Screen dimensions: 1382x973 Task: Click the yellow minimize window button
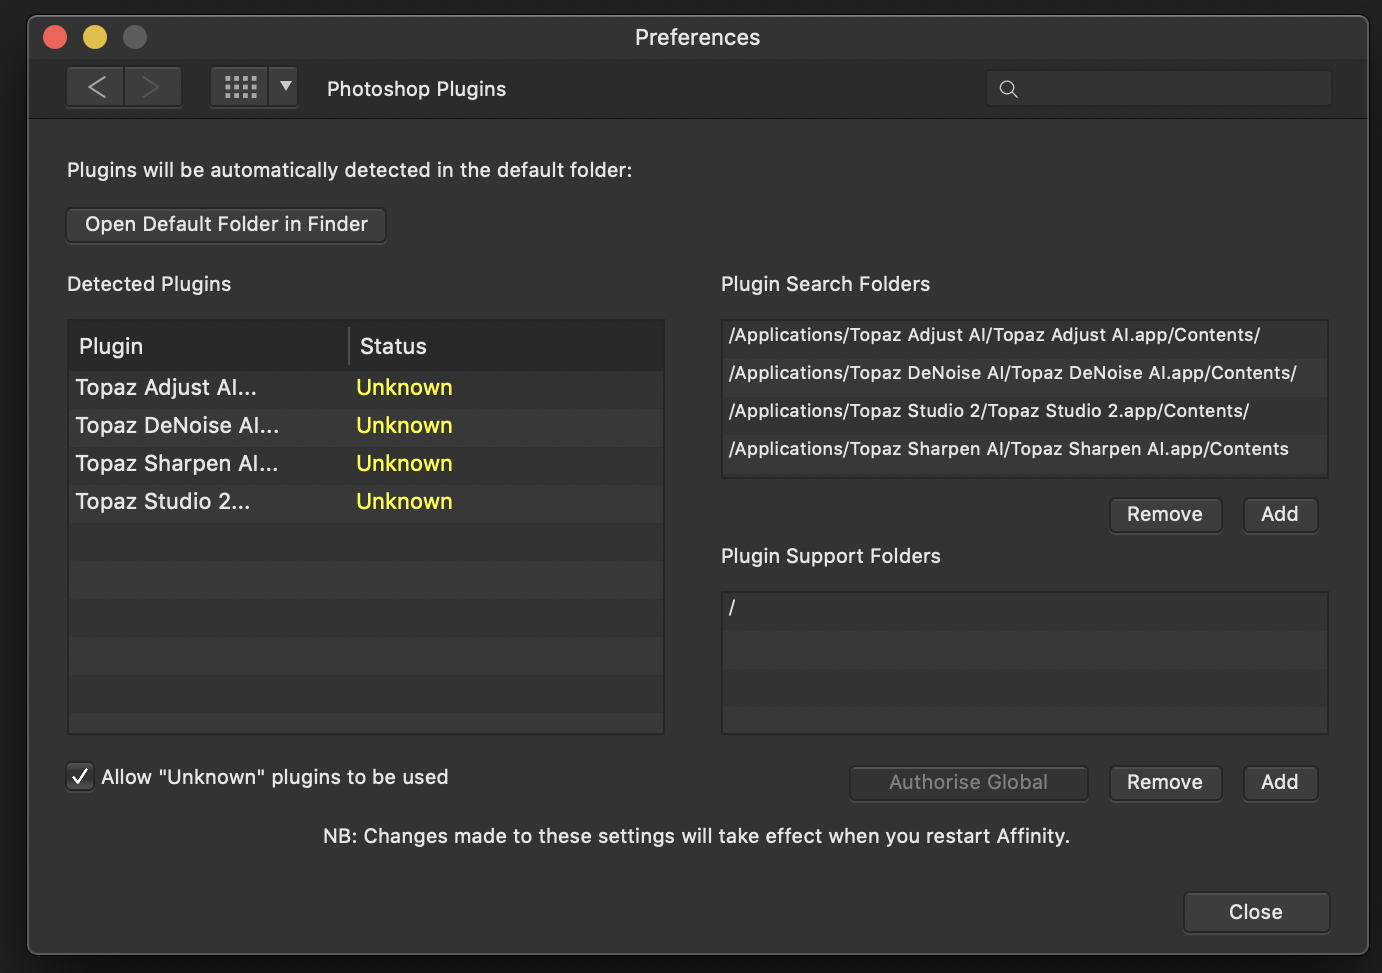tap(95, 37)
